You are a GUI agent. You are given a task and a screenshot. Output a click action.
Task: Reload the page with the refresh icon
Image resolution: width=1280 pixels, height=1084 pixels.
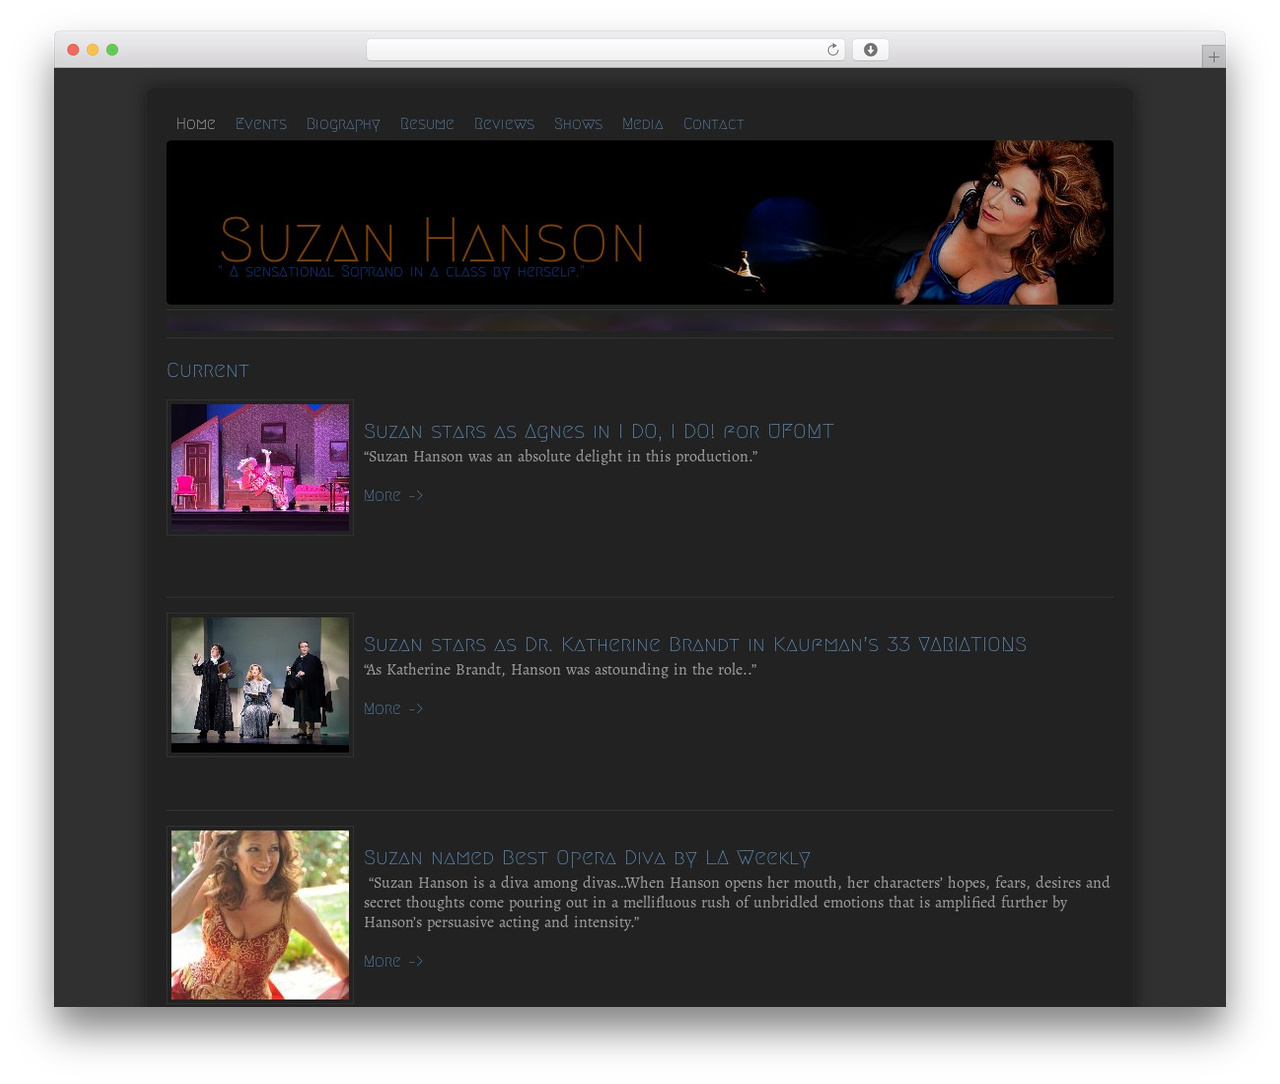point(832,50)
